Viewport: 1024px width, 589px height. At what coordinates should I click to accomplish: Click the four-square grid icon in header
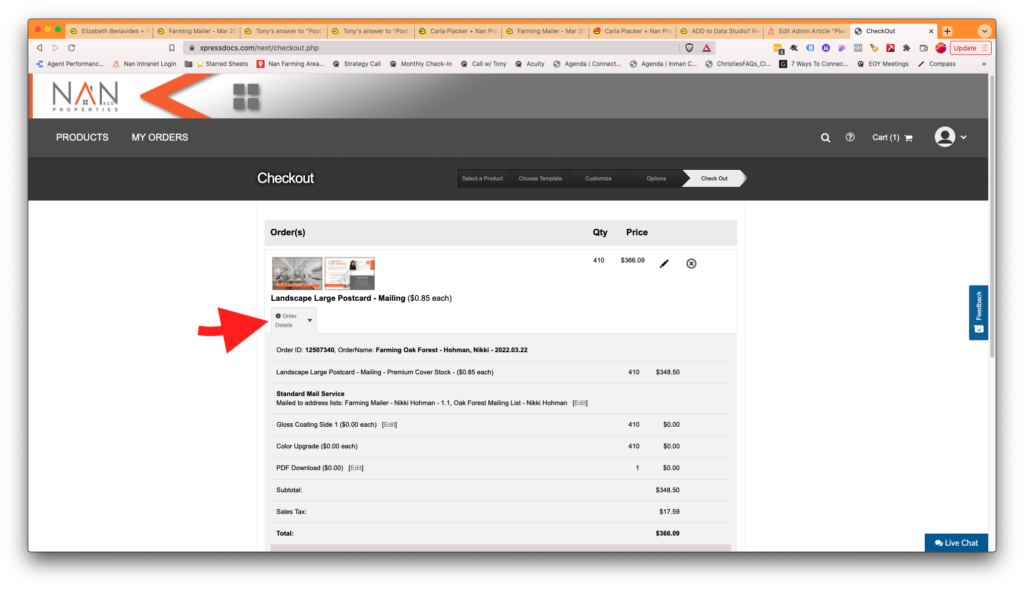click(x=246, y=97)
